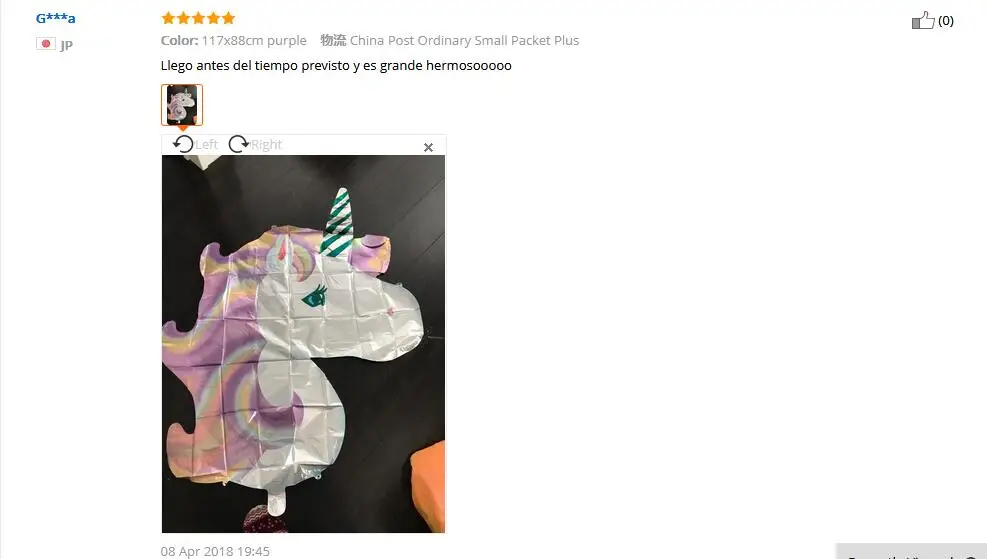Rotate the photo left with the counterclockwise arrow
Screen dimensions: 987x559
click(x=183, y=144)
